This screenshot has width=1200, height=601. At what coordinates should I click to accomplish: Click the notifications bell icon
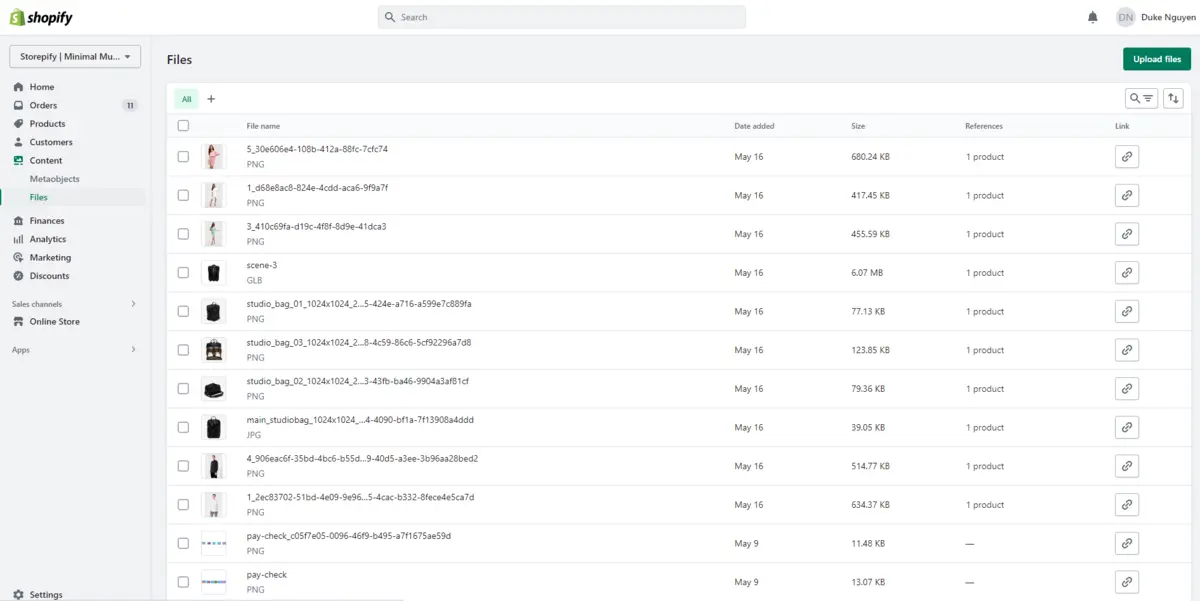pyautogui.click(x=1092, y=17)
